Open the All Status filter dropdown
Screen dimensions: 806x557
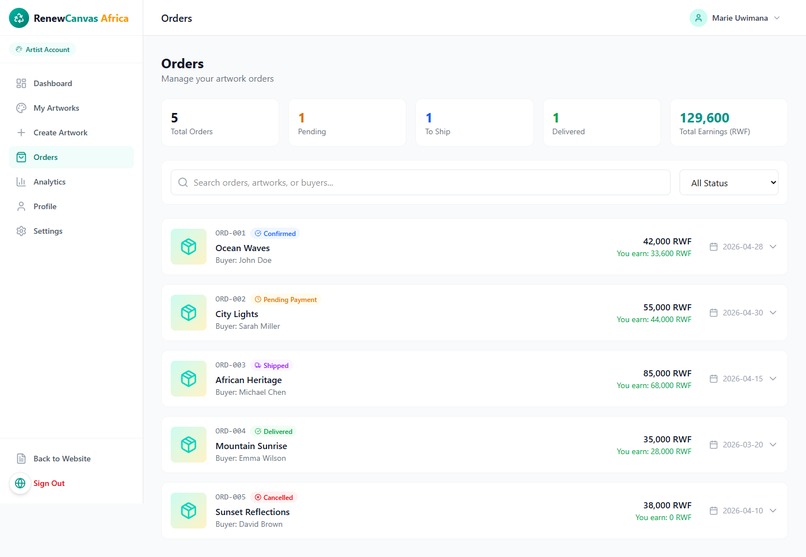pos(729,183)
